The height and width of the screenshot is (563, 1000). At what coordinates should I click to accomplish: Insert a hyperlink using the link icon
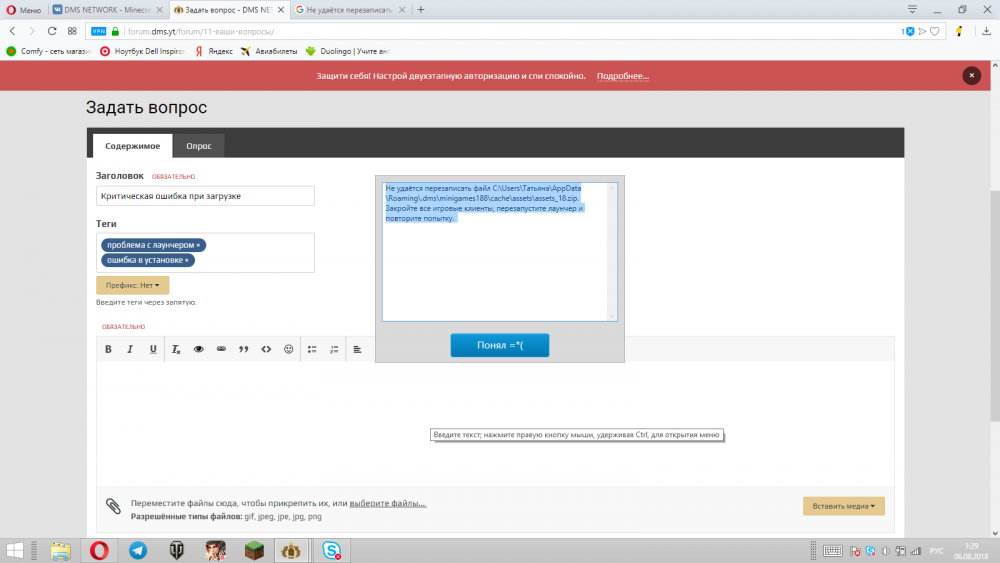221,349
